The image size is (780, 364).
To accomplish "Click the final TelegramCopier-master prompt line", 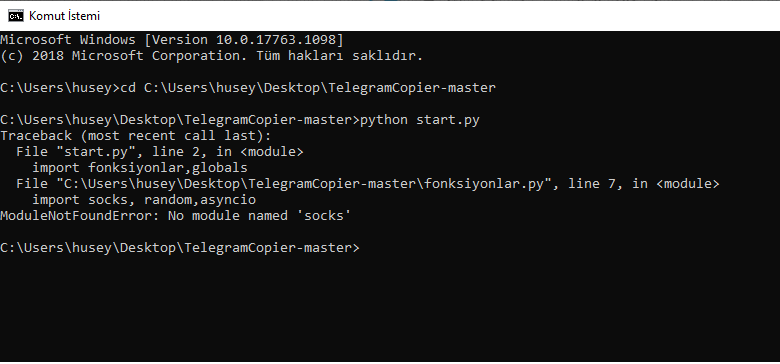I will (180, 248).
